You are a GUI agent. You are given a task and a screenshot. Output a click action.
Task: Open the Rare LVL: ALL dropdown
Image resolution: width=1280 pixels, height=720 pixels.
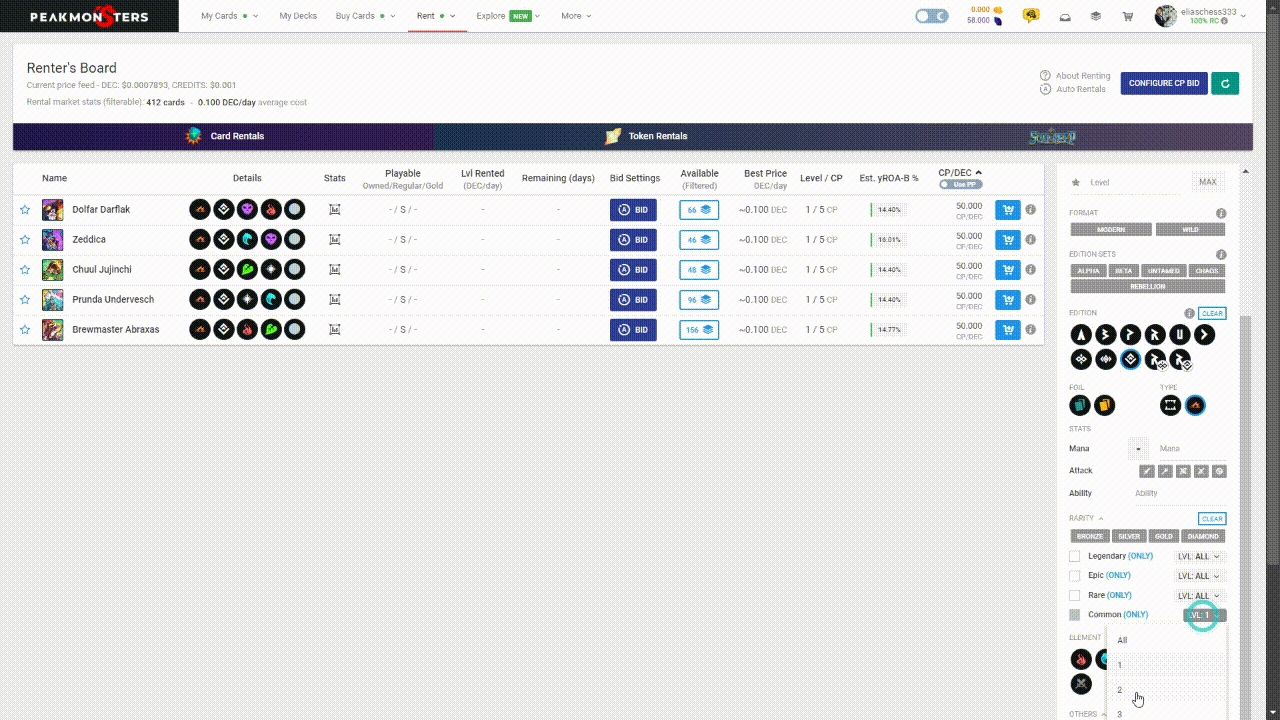(x=1199, y=595)
